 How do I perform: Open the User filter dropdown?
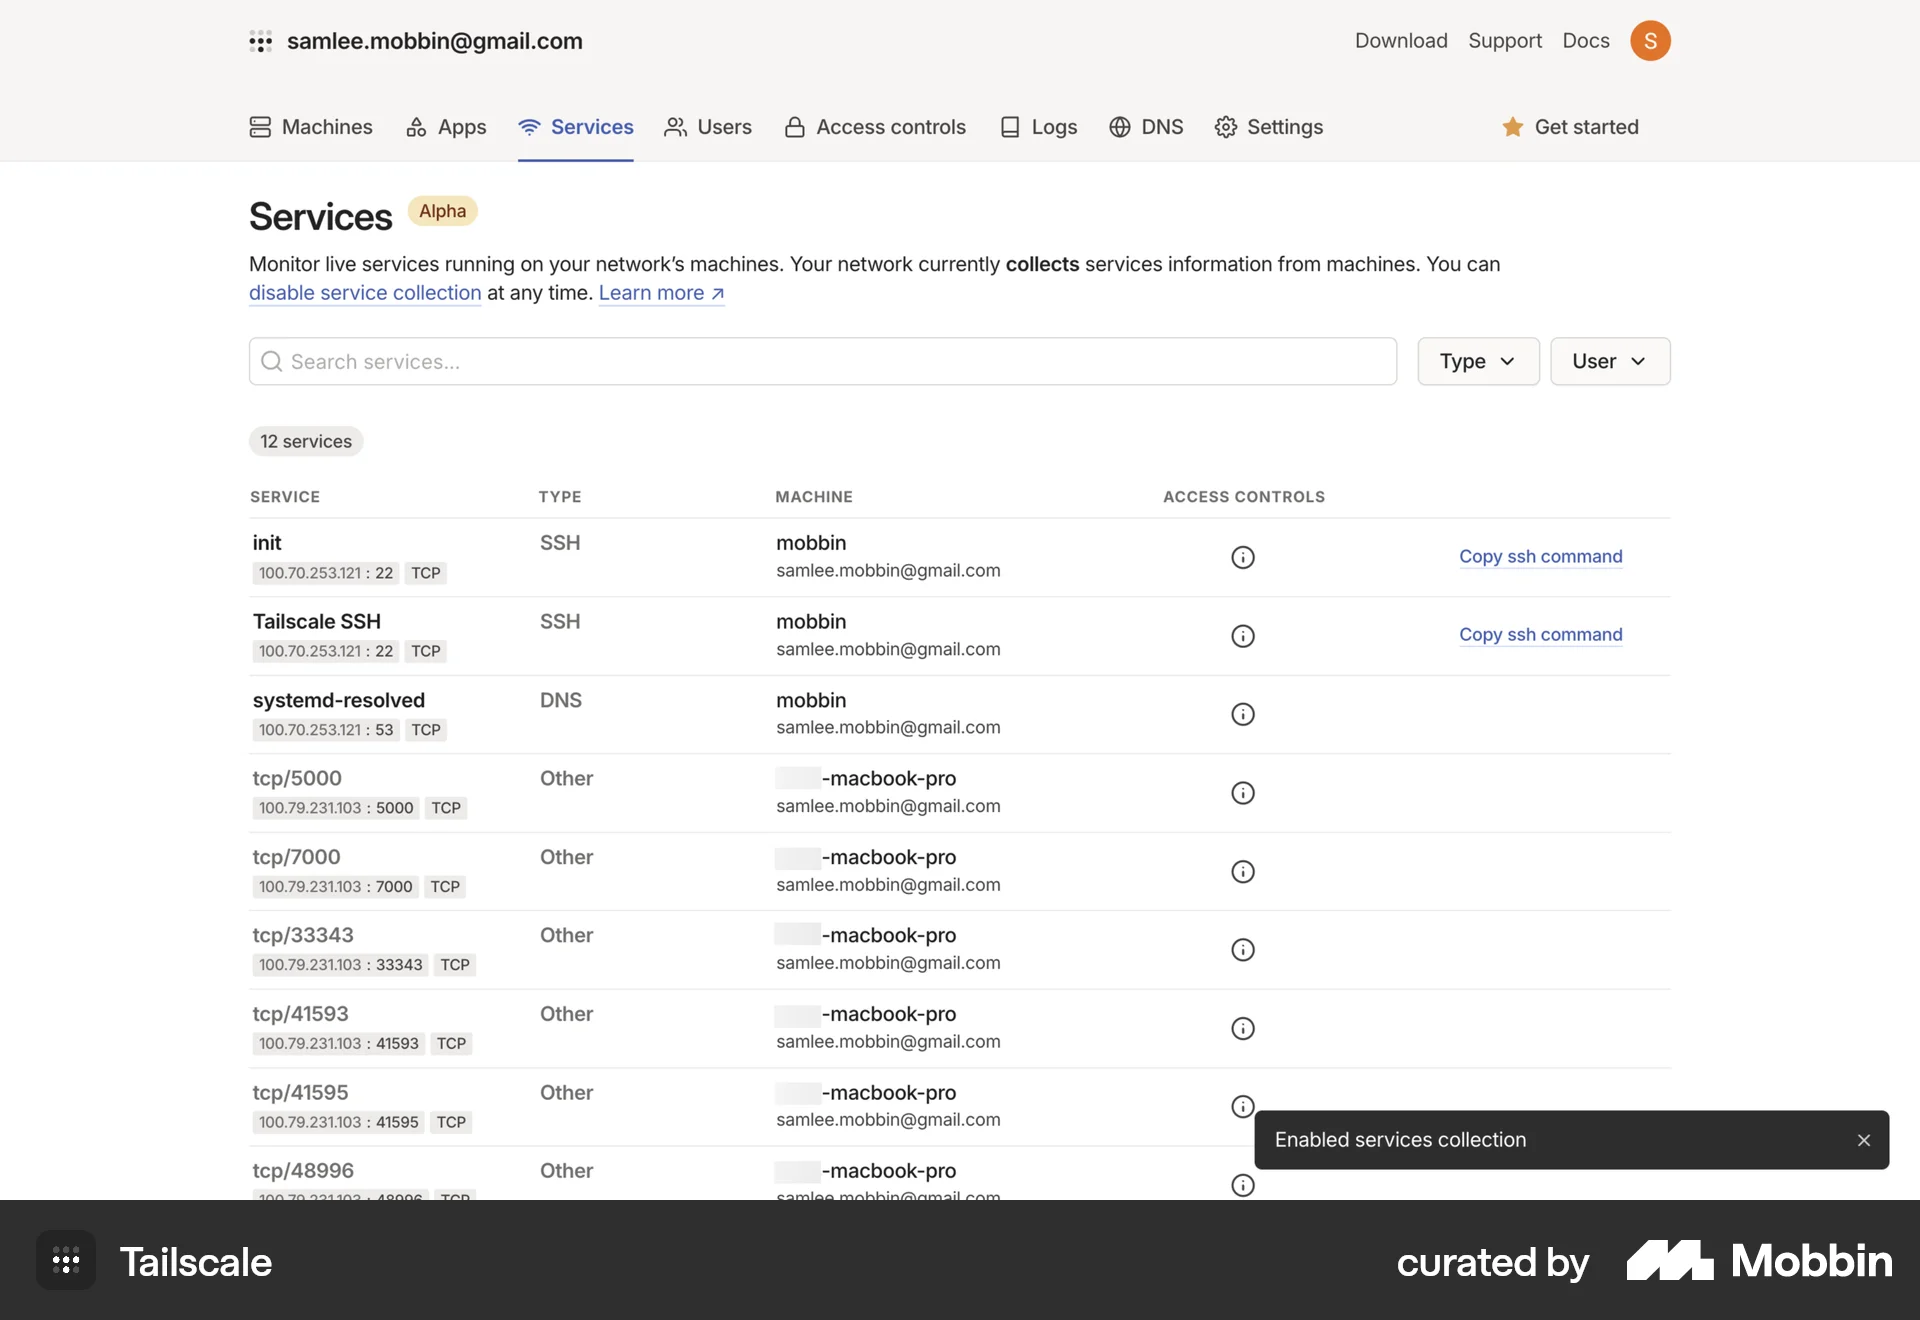click(1610, 361)
